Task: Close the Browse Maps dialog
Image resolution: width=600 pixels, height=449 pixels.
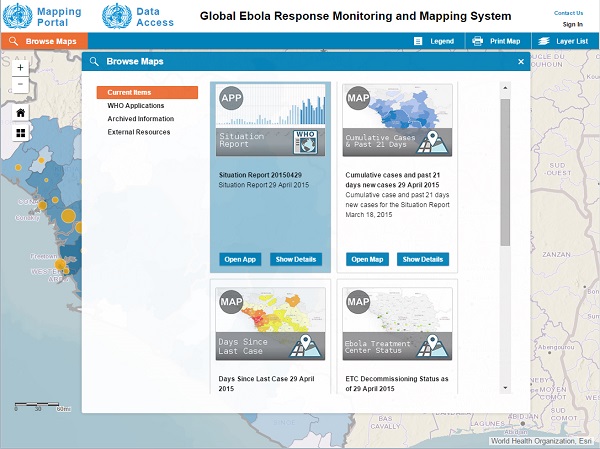Action: pos(520,62)
